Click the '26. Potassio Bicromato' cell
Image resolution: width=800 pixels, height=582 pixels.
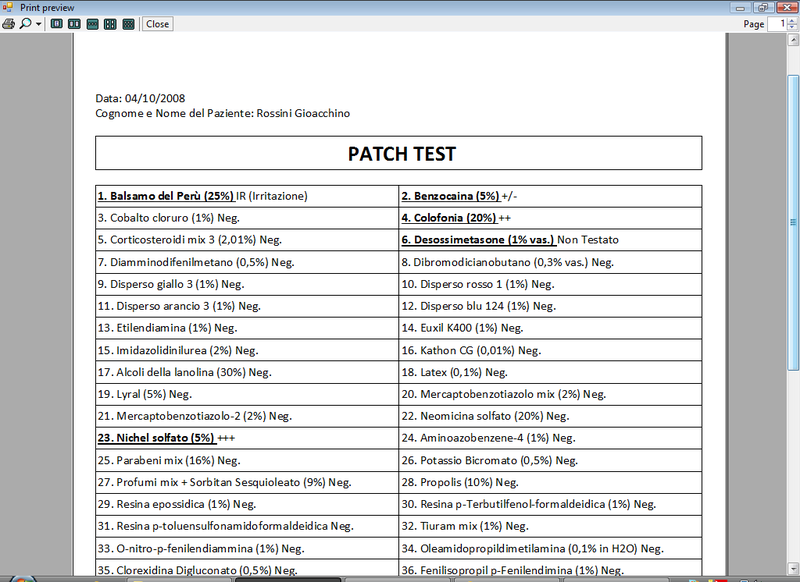[x=551, y=461]
